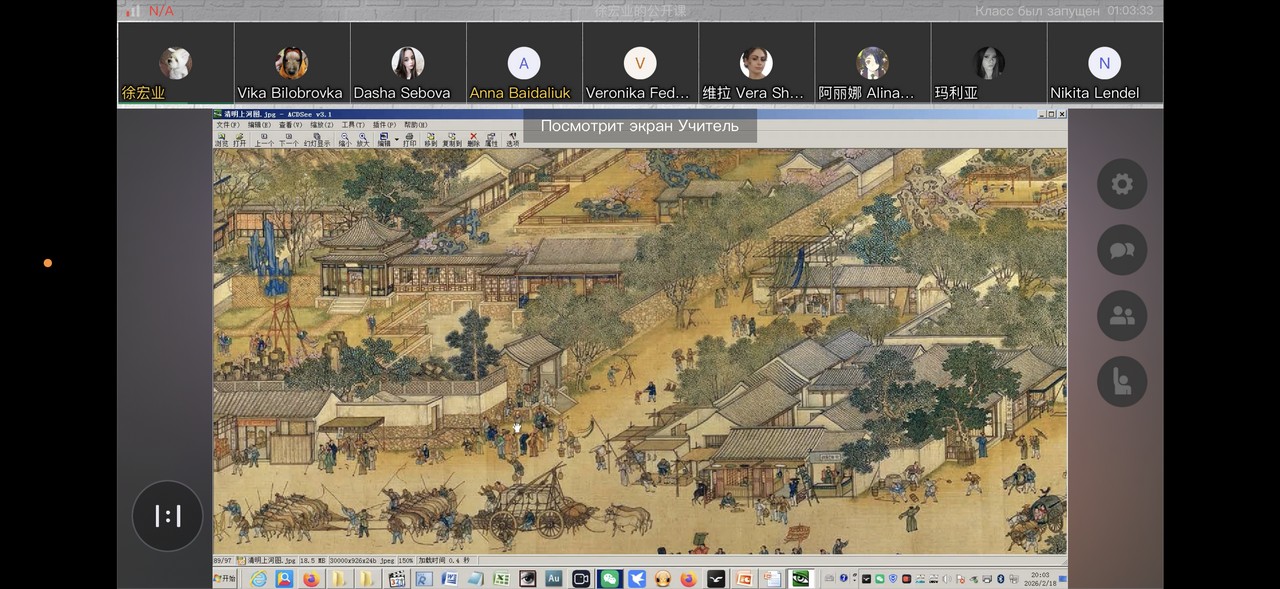Open WeChat from the Windows taskbar
This screenshot has height=589, width=1280.
[609, 578]
